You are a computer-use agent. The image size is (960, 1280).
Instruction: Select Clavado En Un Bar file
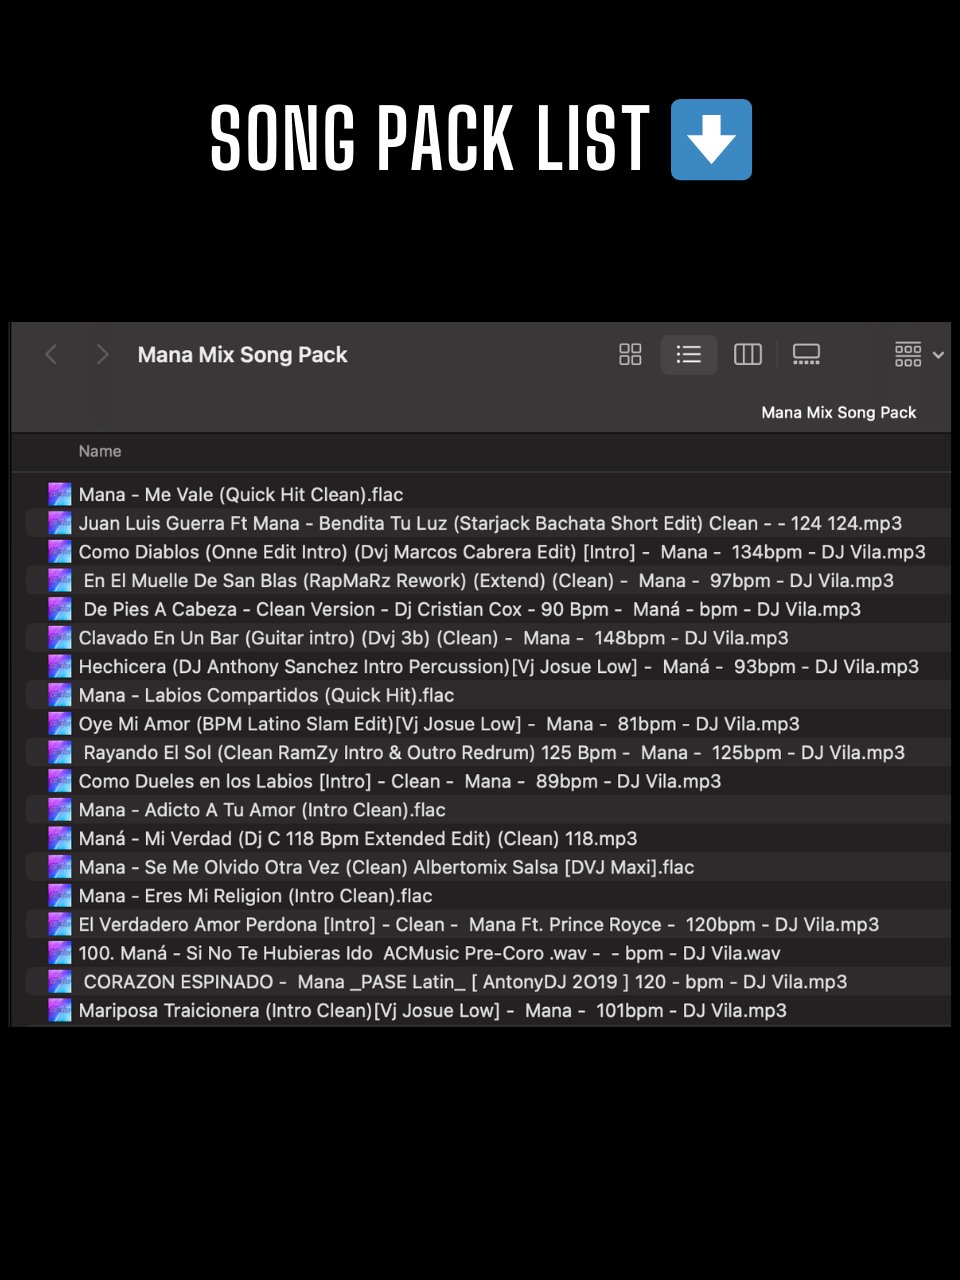click(x=433, y=638)
